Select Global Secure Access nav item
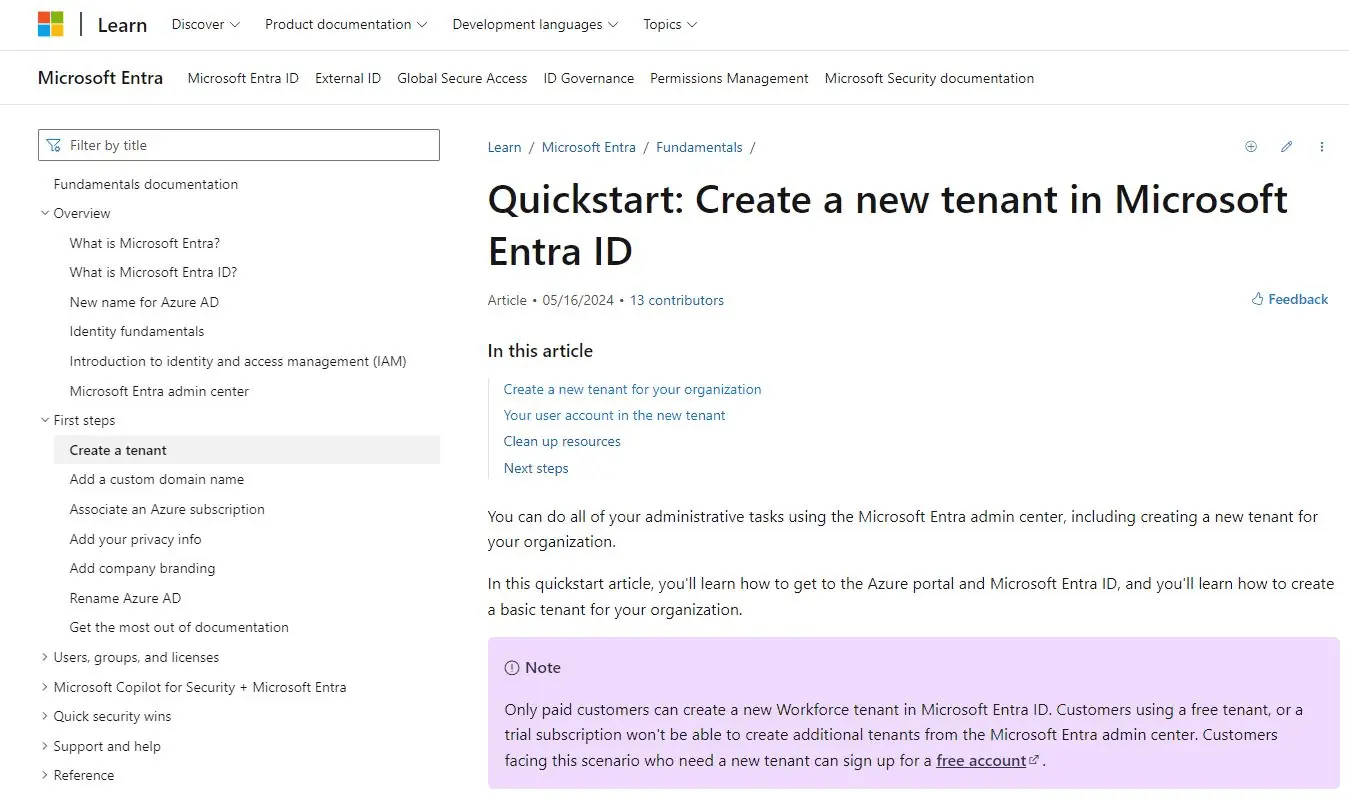 tap(462, 78)
